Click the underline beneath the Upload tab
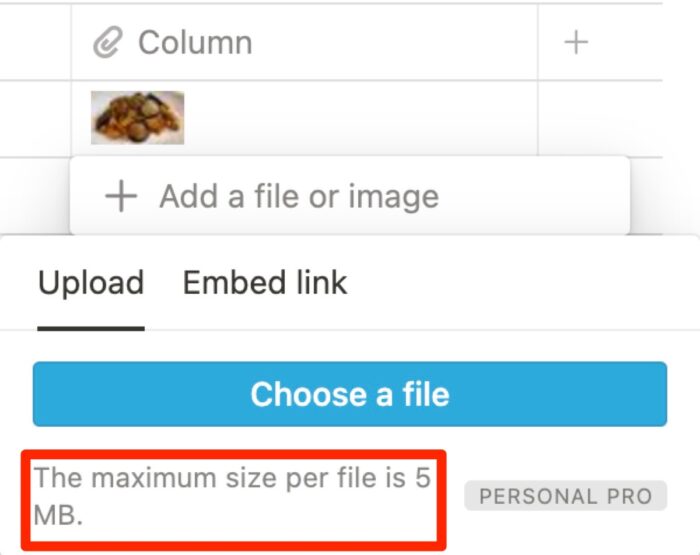Viewport: 700px width, 555px height. coord(91,327)
